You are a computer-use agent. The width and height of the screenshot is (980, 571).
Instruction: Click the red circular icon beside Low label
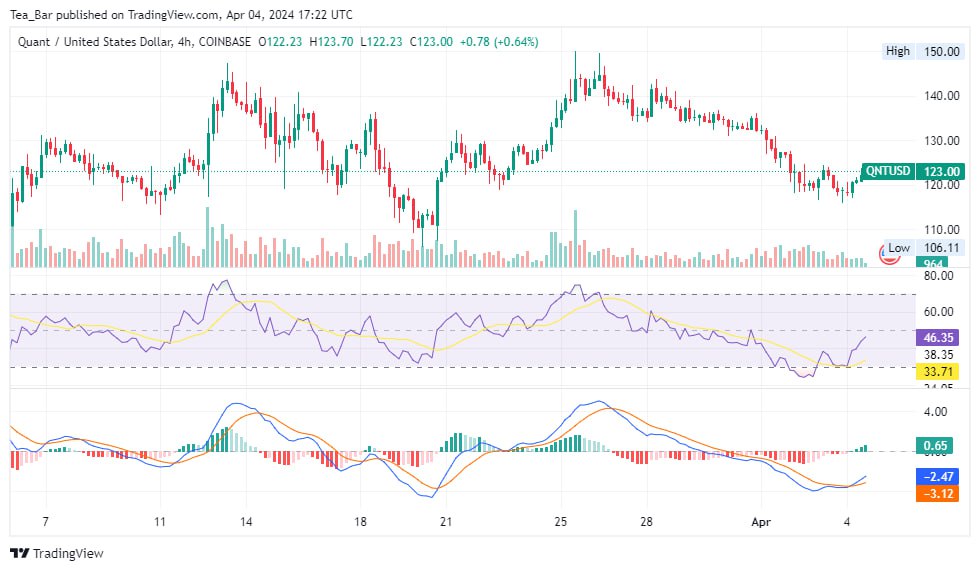[x=888, y=256]
